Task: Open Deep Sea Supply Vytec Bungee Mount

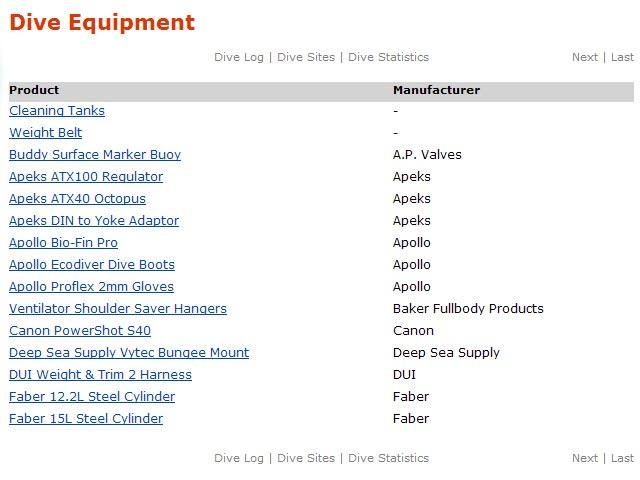Action: pyautogui.click(x=129, y=353)
